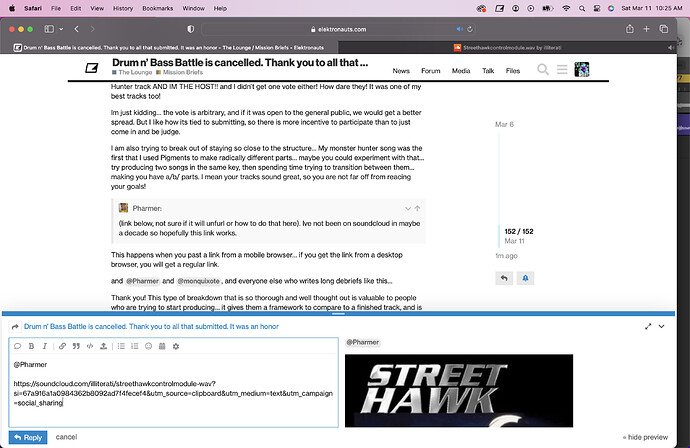Image resolution: width=690 pixels, height=448 pixels.
Task: Go back in Safari
Action: click(77, 29)
